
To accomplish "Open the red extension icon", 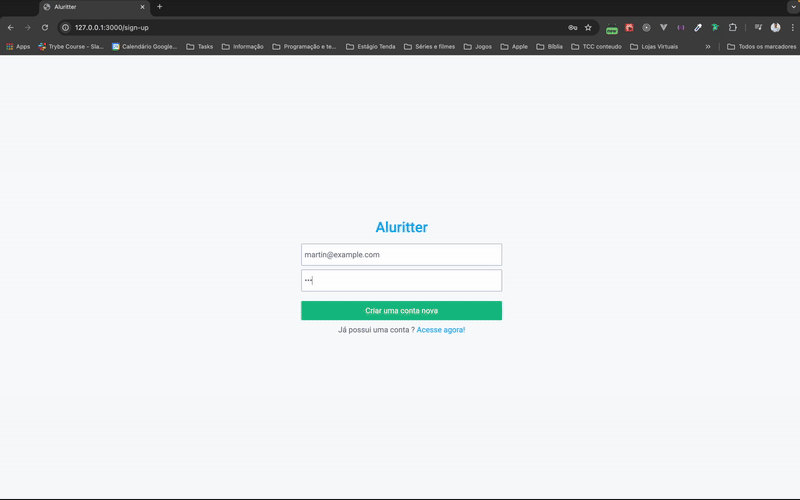I will [x=629, y=28].
